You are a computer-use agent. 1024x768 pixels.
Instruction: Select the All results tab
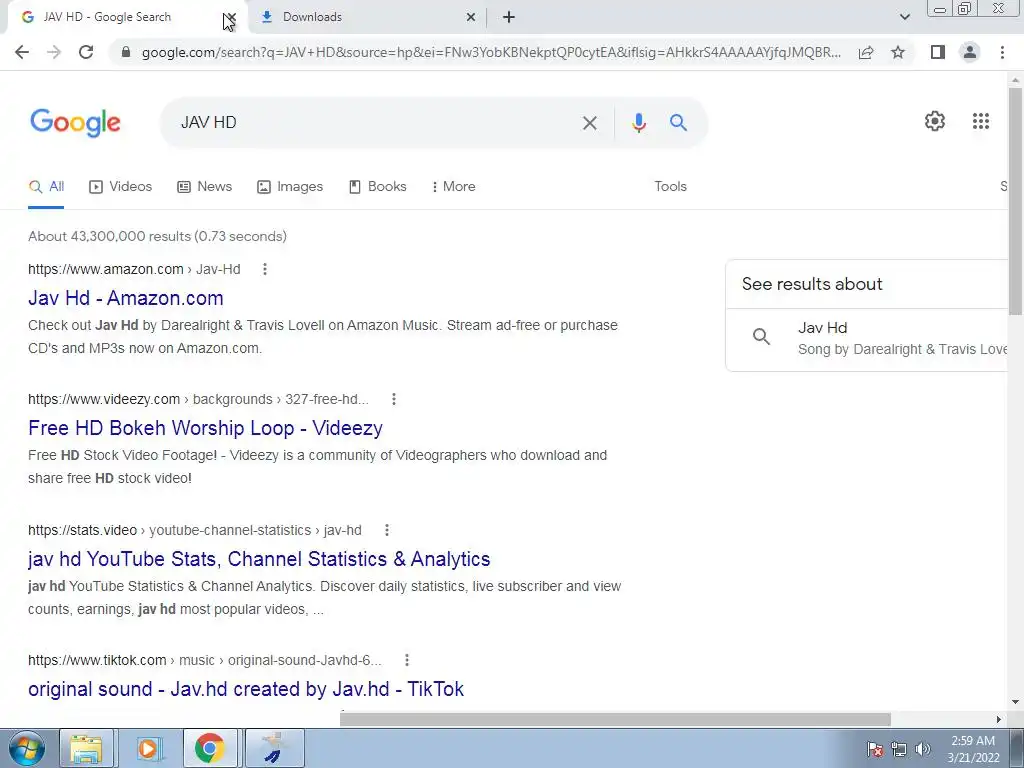pos(46,187)
